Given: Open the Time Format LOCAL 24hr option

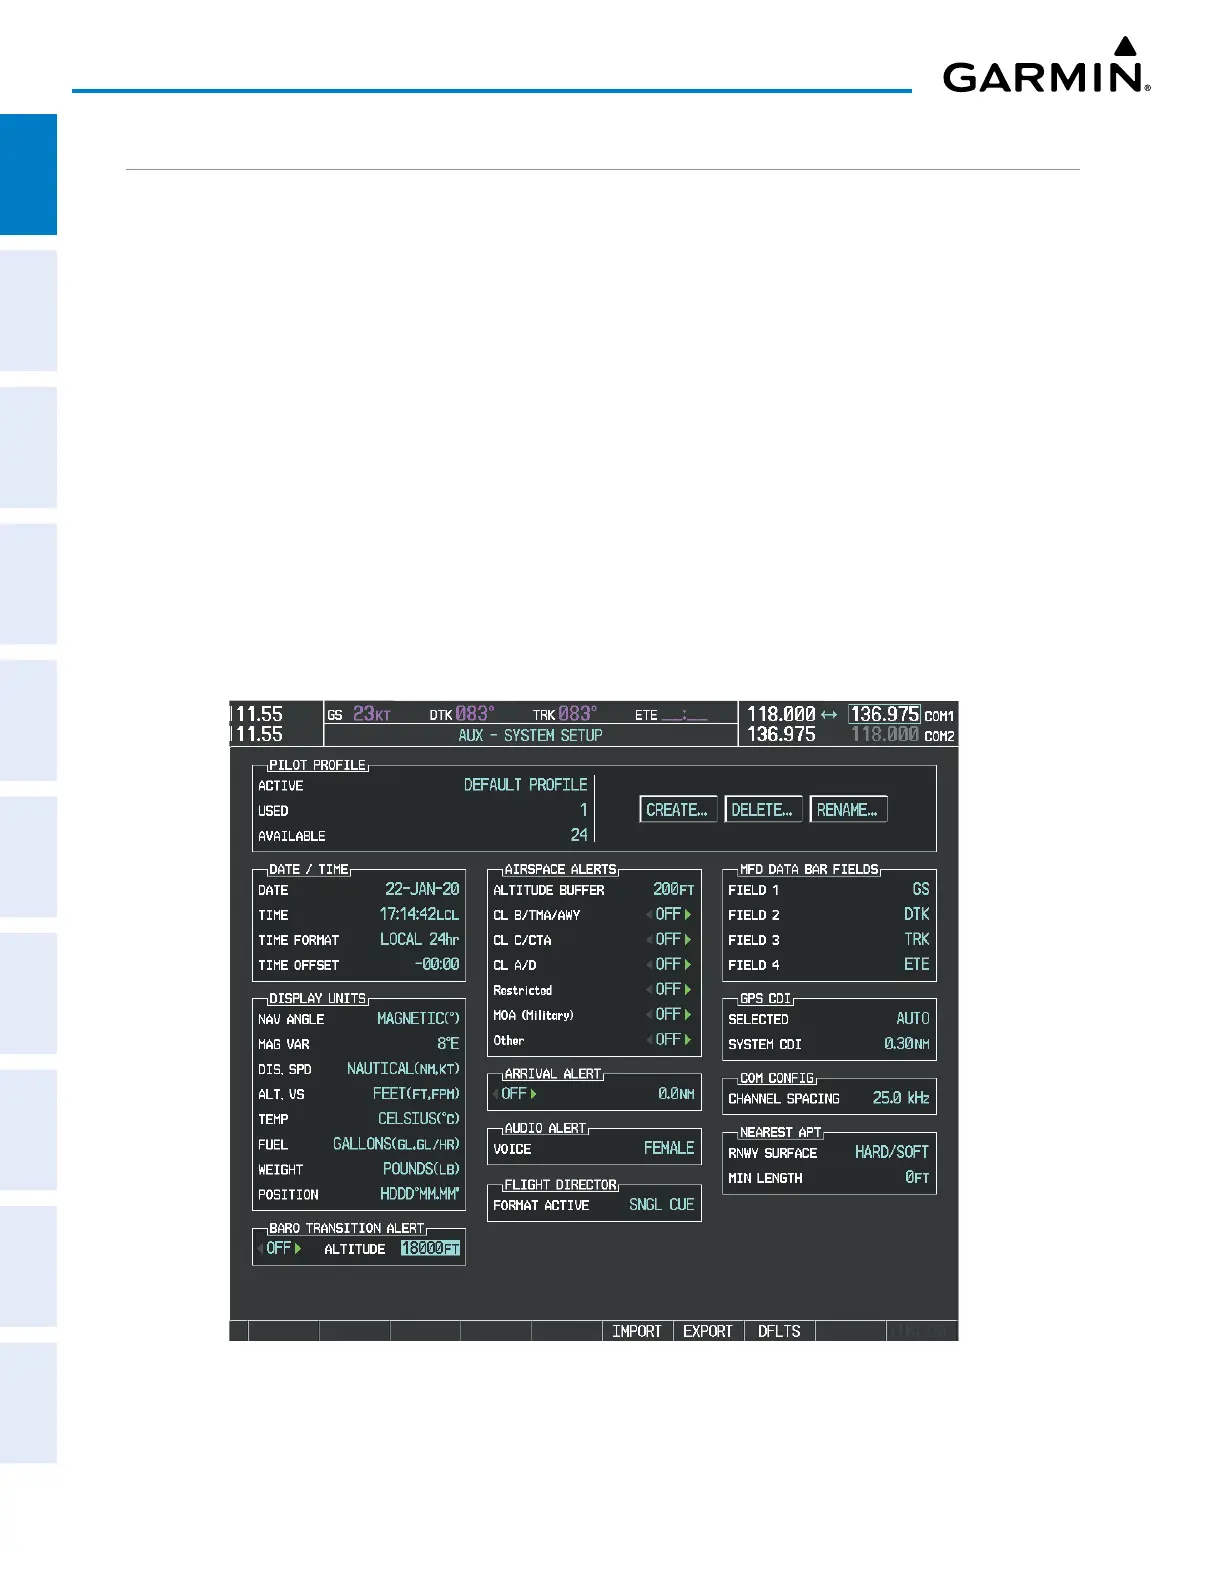Looking at the screenshot, I should (x=419, y=939).
